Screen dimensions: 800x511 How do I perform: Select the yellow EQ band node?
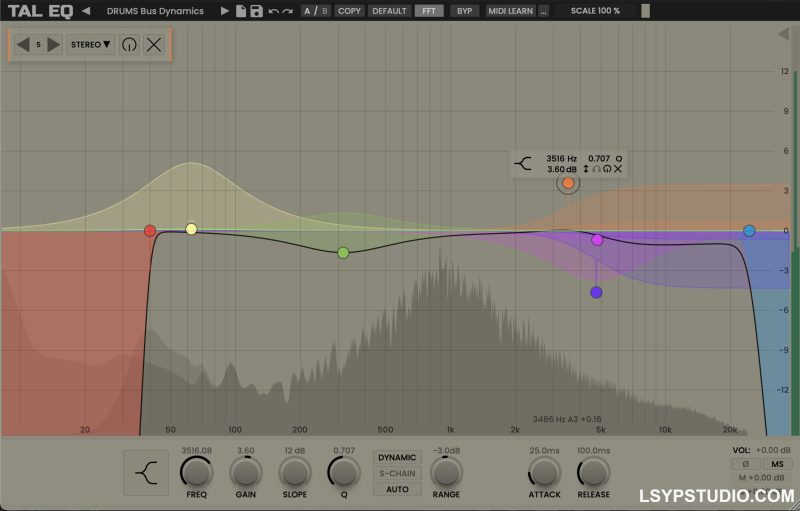point(191,229)
